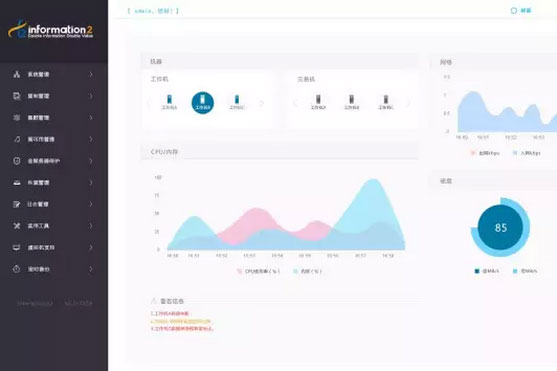Click the yellow highlighted second alarm message

point(180,322)
